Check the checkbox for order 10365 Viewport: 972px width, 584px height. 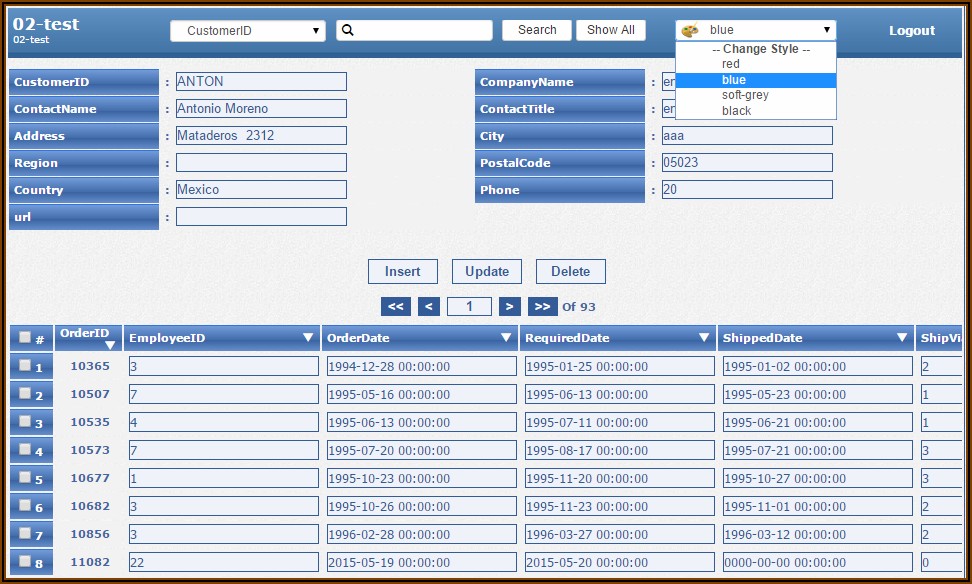[25, 366]
